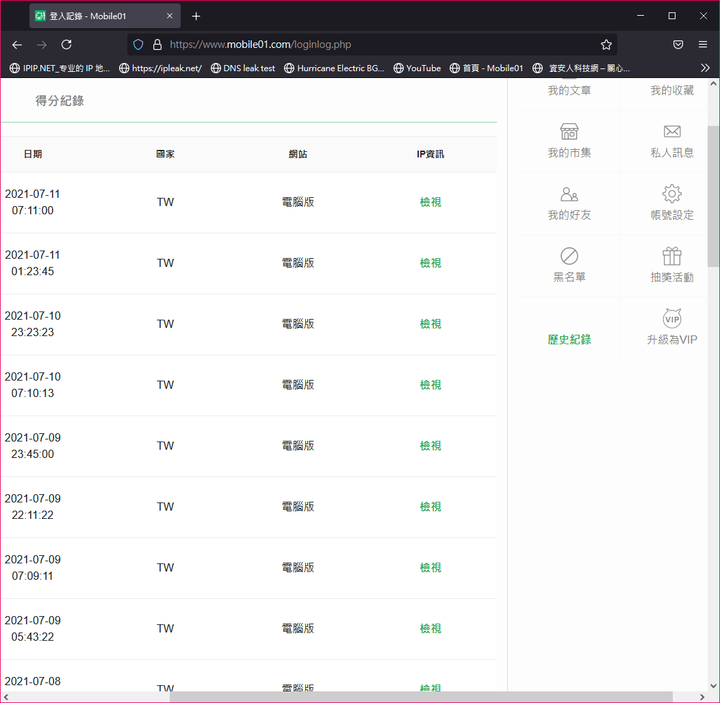
Task: Open account settings (帳號設定) gear icon
Action: (672, 194)
